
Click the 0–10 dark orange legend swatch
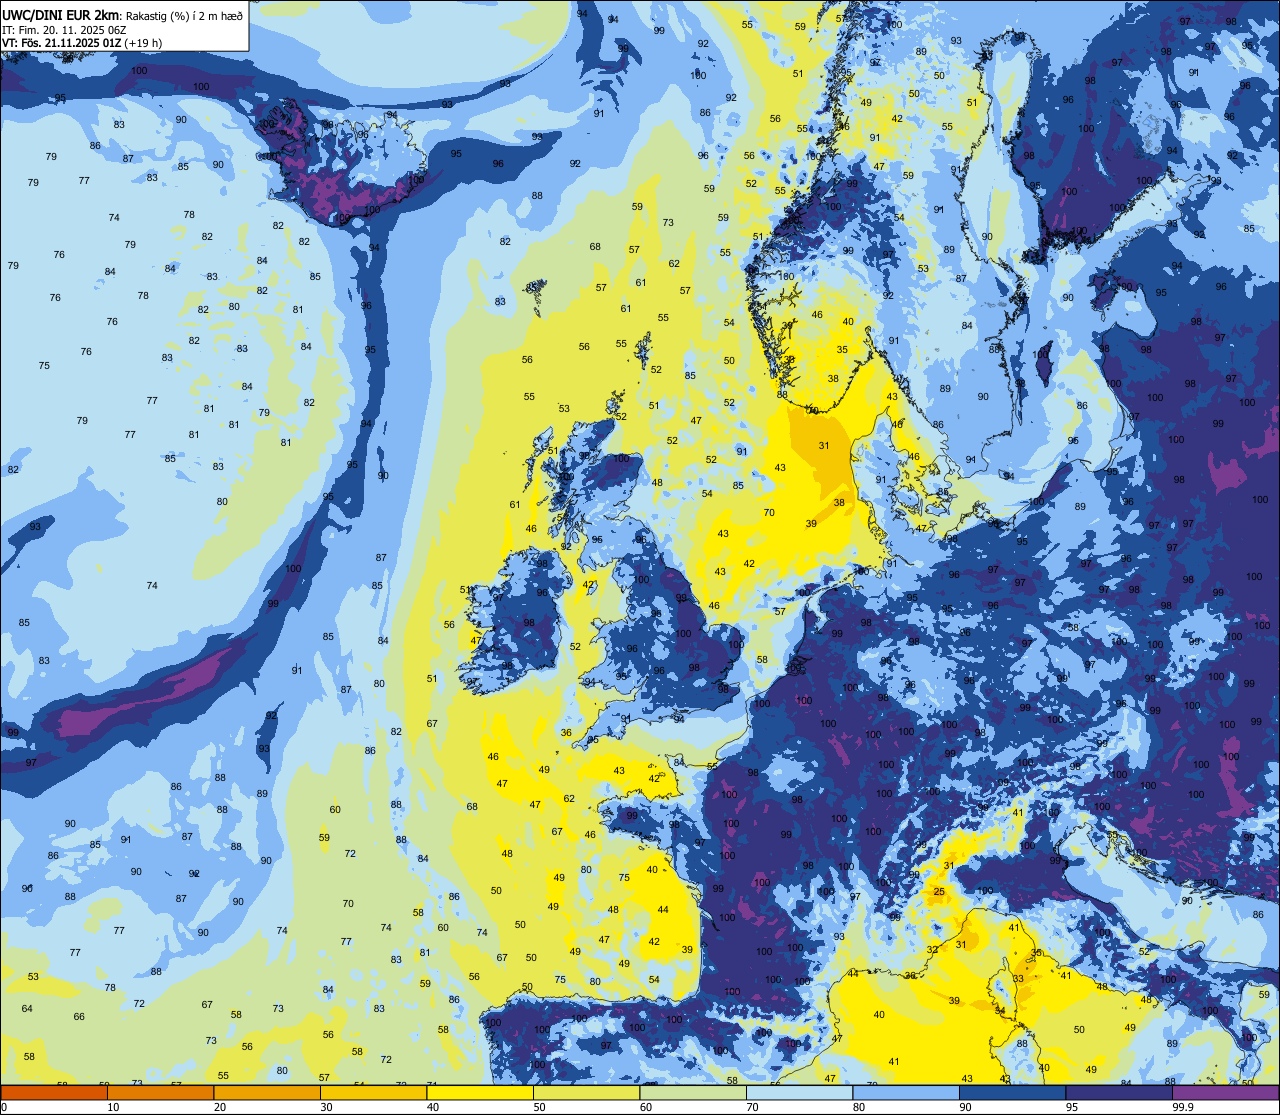coord(54,1092)
